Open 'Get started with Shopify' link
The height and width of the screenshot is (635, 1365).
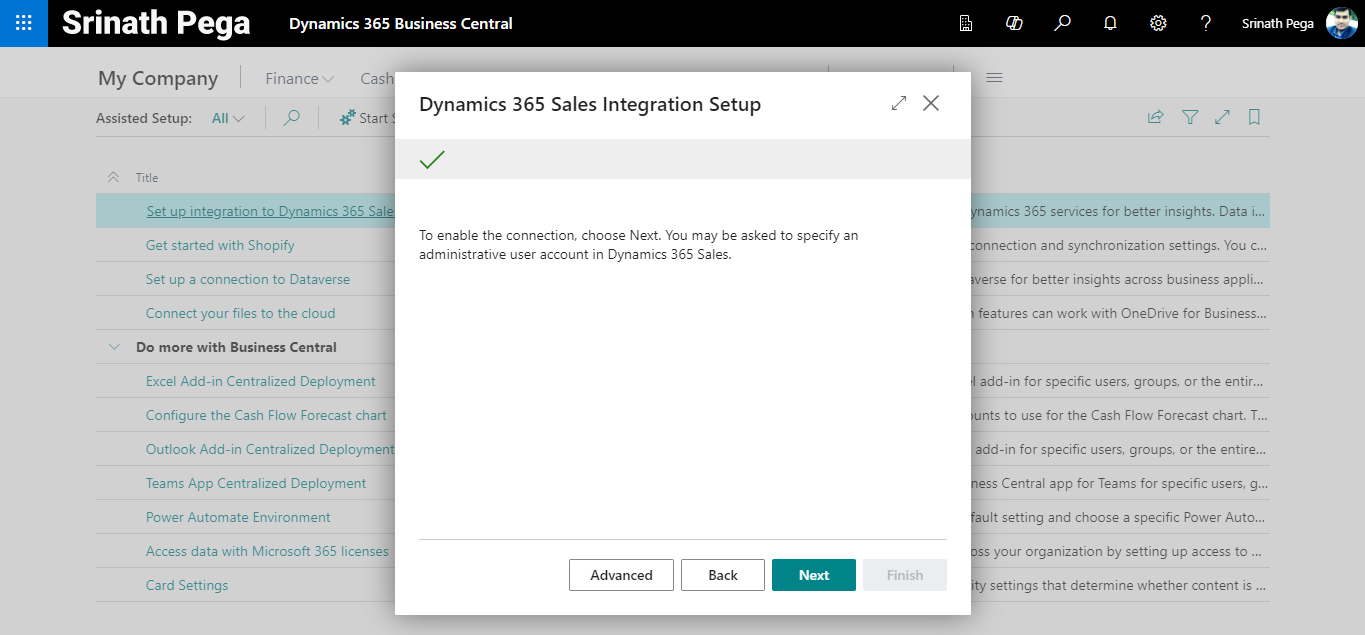[x=220, y=245]
